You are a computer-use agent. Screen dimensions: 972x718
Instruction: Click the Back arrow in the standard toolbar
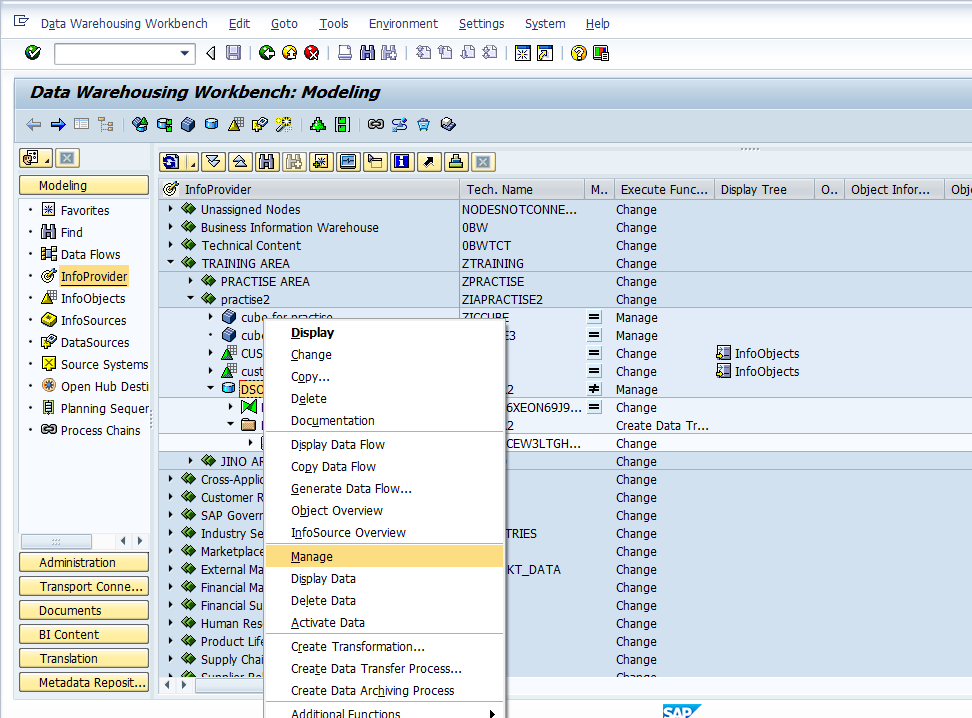(x=211, y=51)
